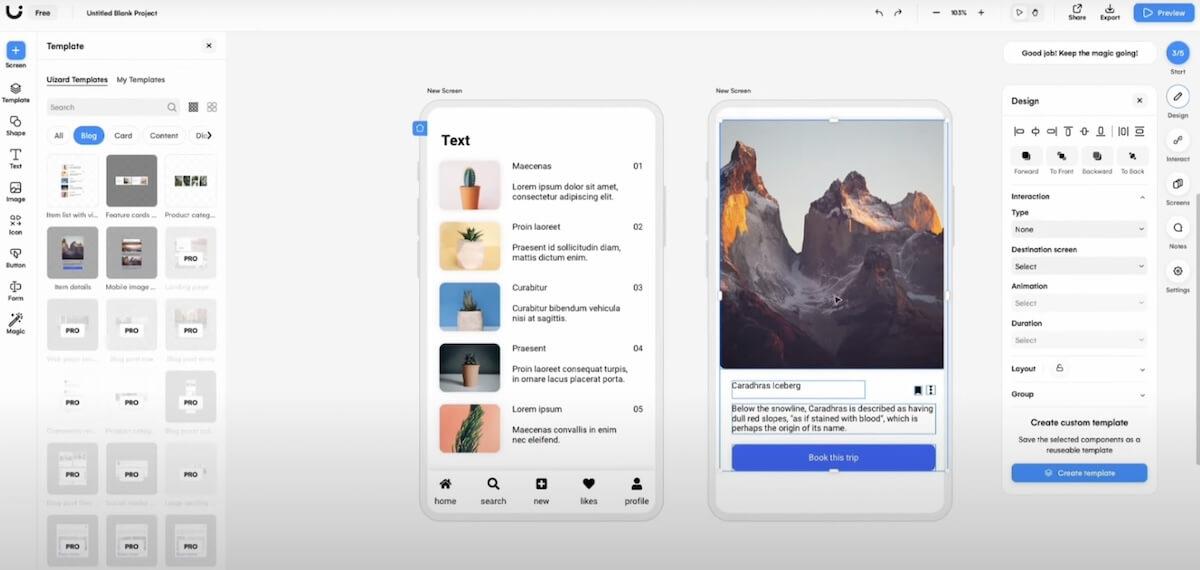Undo the last action
This screenshot has width=1200, height=570.
(879, 12)
